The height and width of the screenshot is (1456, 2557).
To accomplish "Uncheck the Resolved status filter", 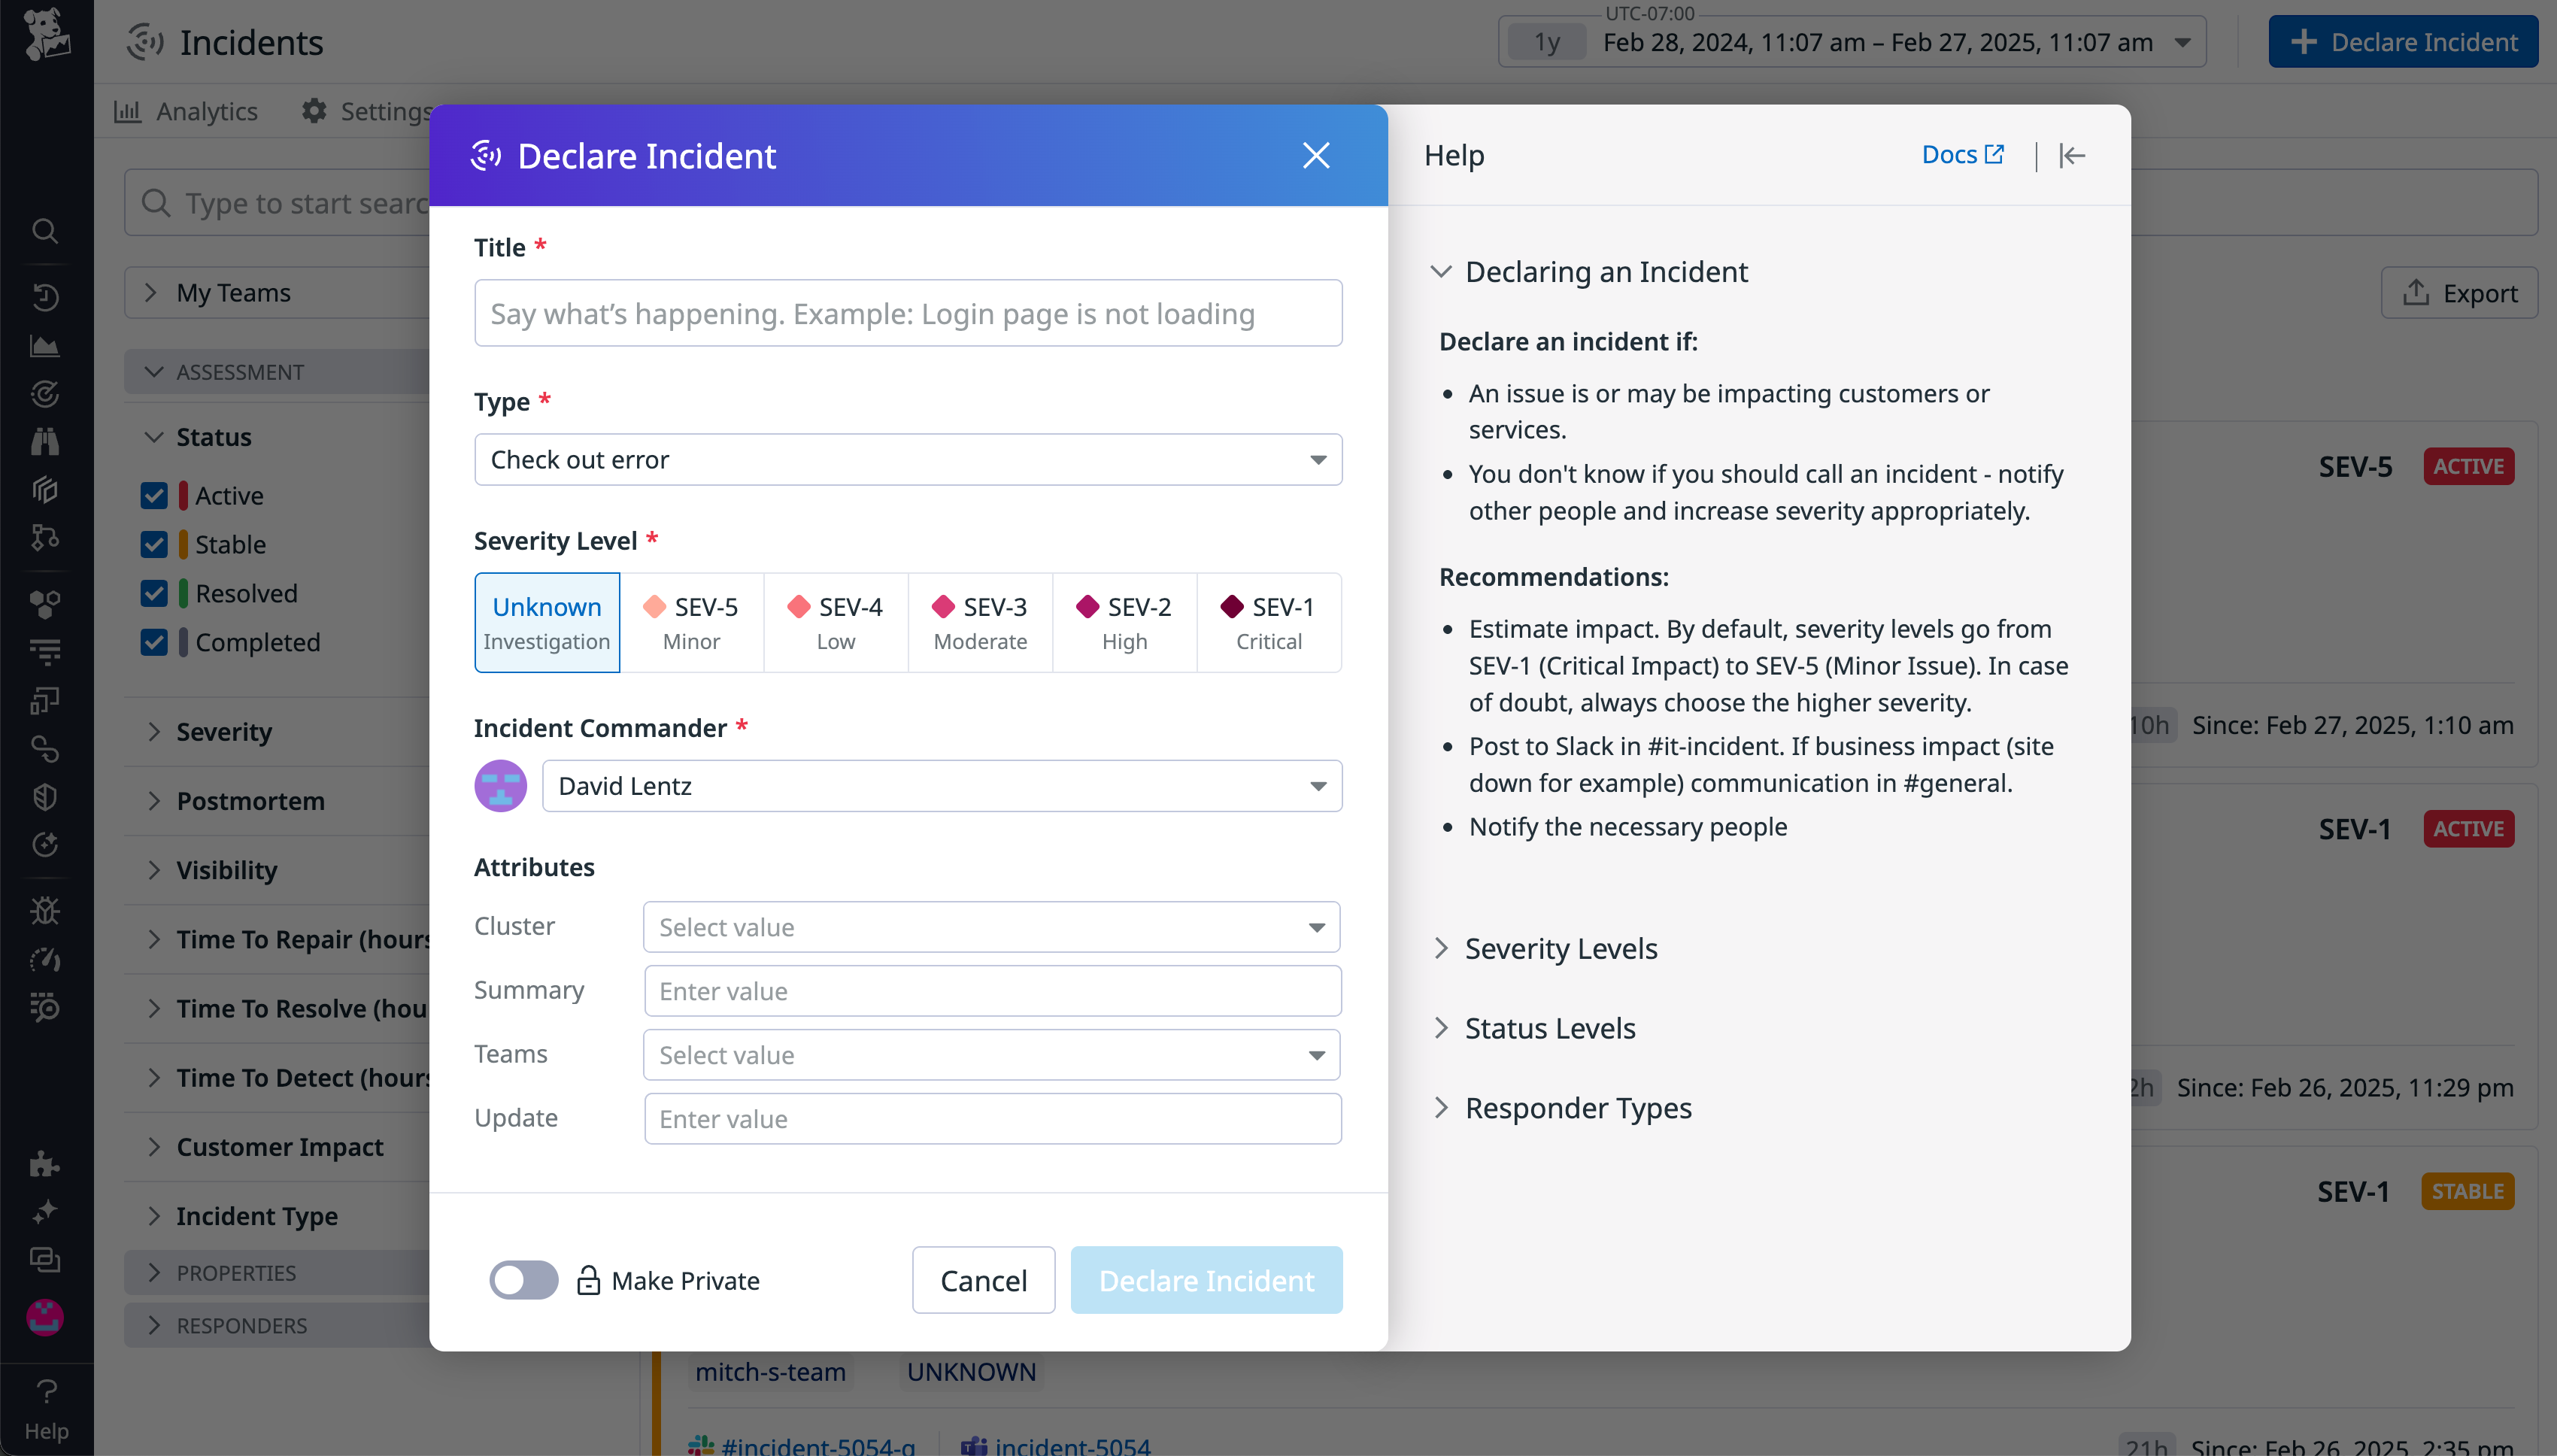I will pos(155,593).
